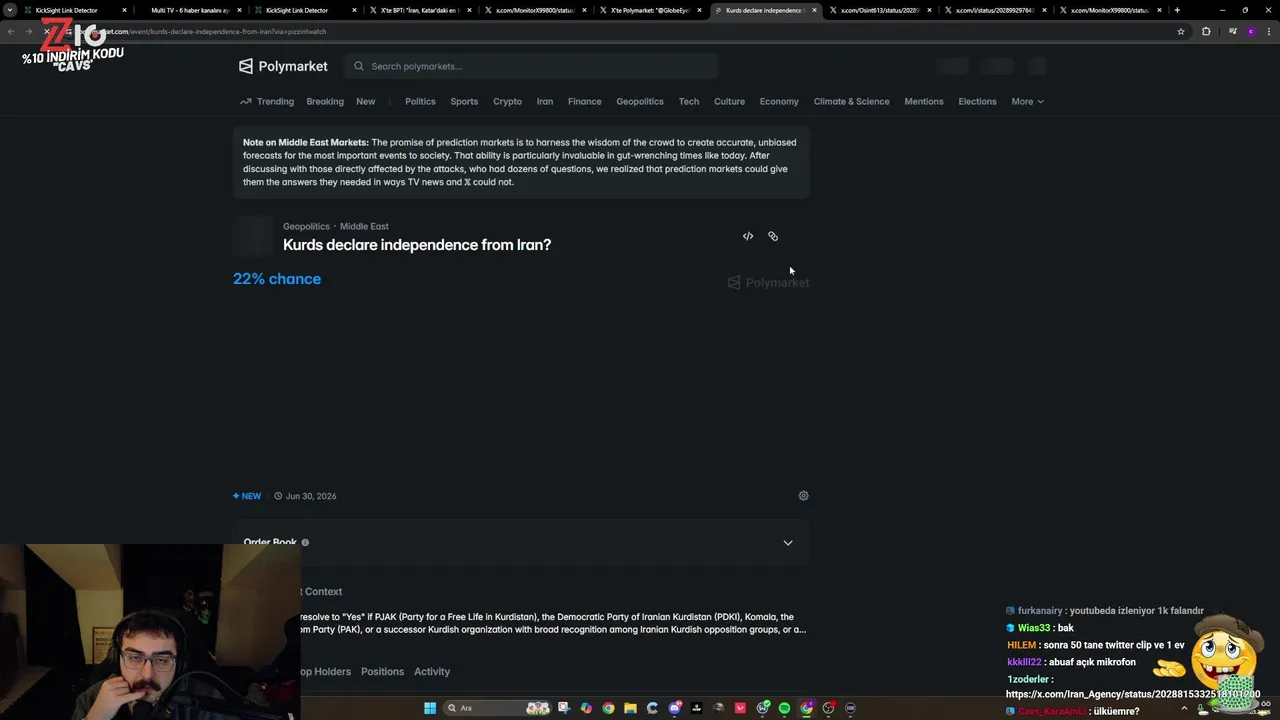Switch to Multi TV browser tab
The height and width of the screenshot is (720, 1280).
click(190, 10)
